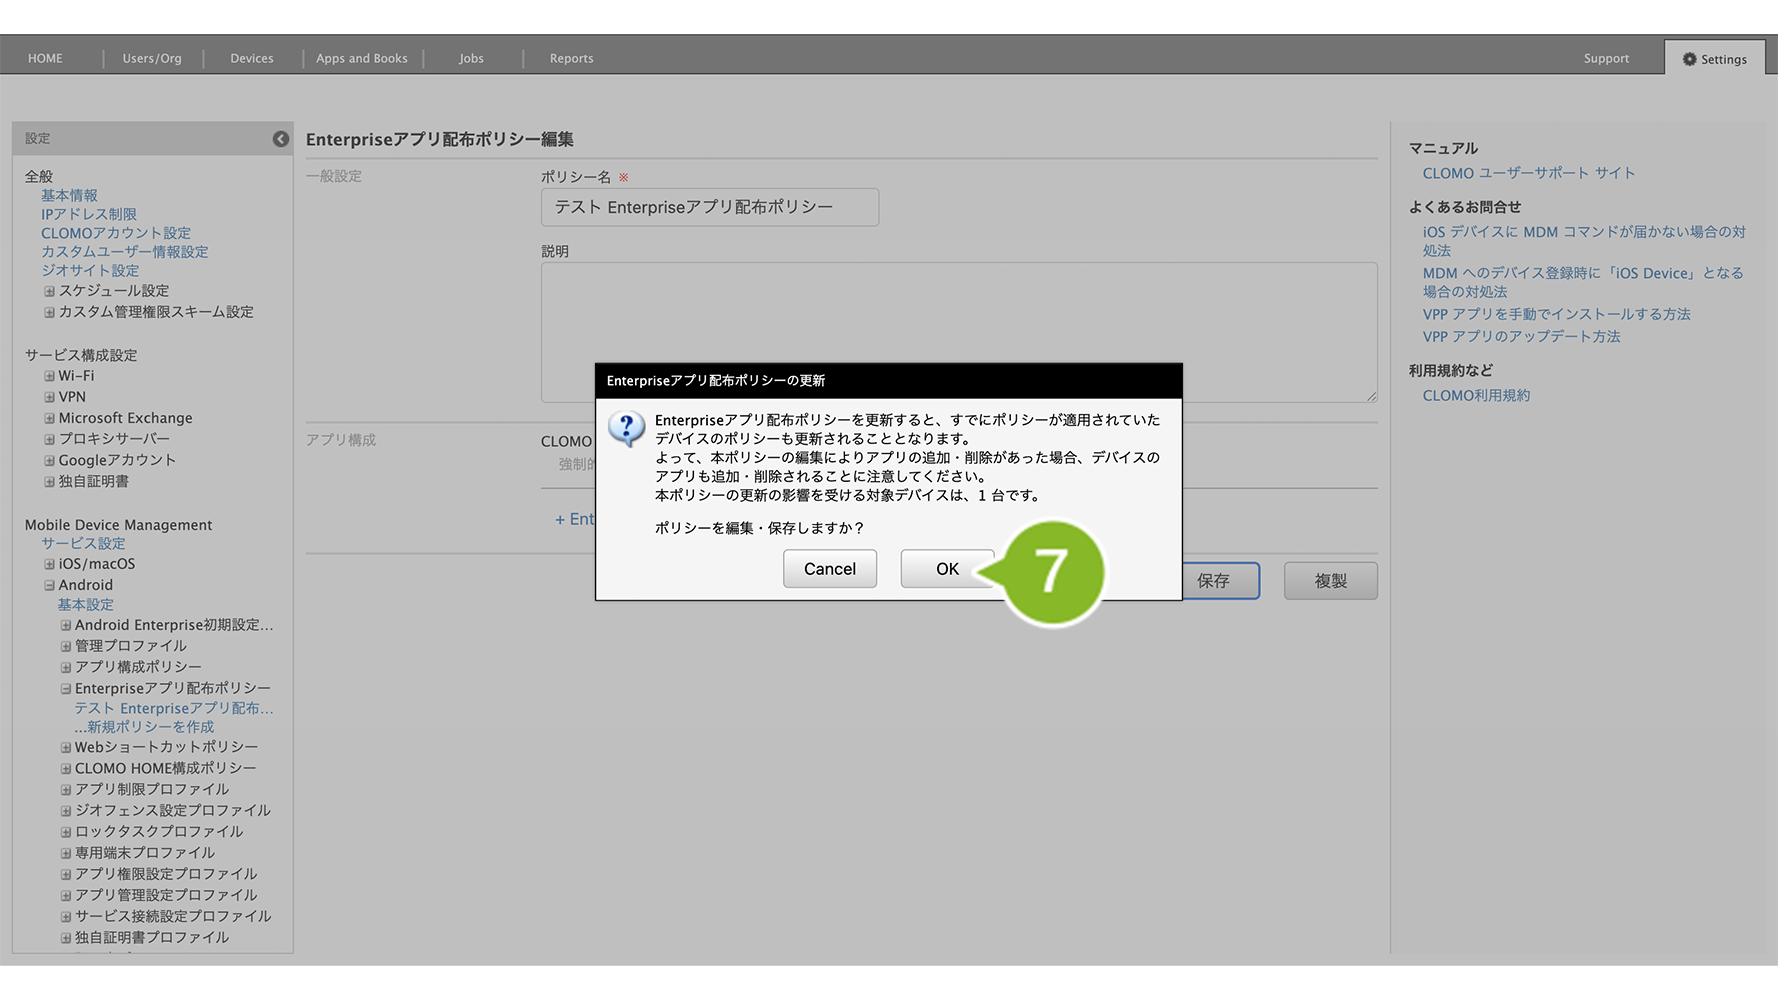This screenshot has height=1000, width=1778.
Task: Expand スケジュール設定 tree node
Action: coord(49,291)
